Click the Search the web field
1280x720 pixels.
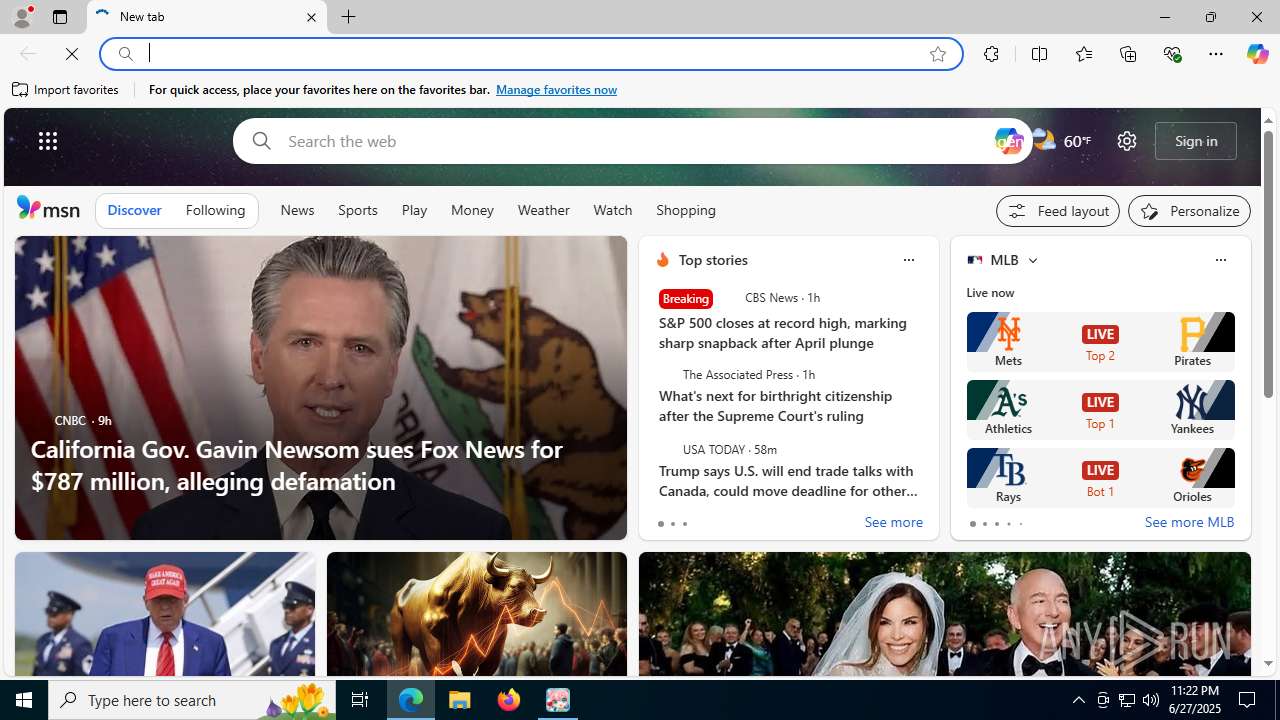[634, 141]
